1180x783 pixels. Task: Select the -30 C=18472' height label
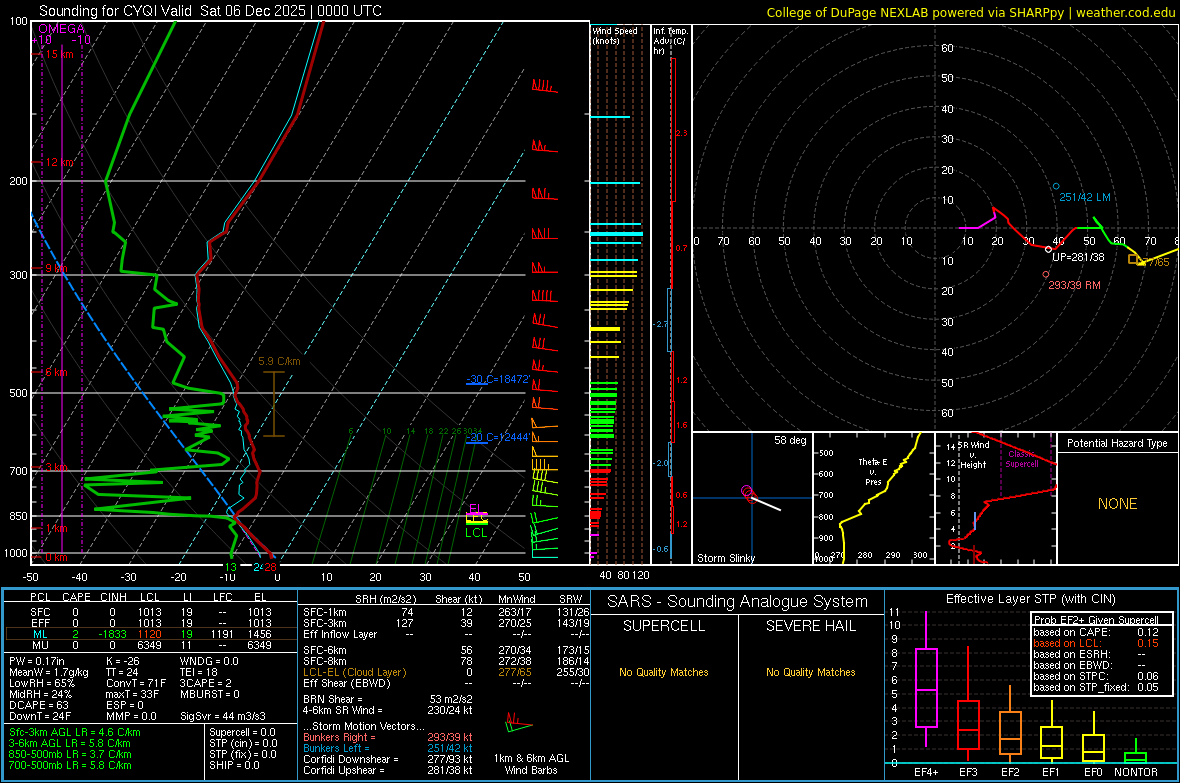point(498,379)
